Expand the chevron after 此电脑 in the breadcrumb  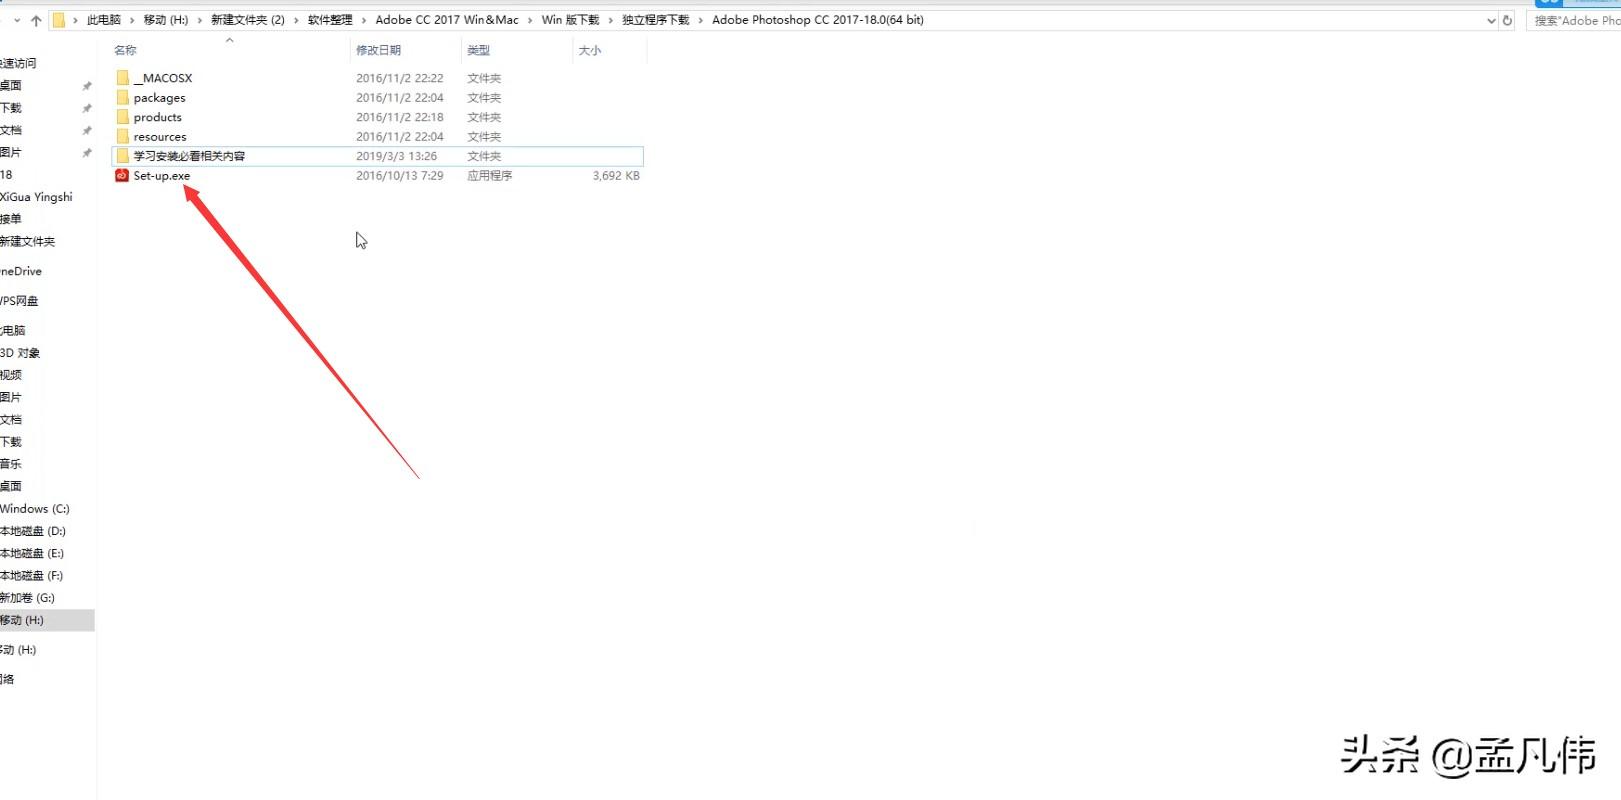(132, 20)
